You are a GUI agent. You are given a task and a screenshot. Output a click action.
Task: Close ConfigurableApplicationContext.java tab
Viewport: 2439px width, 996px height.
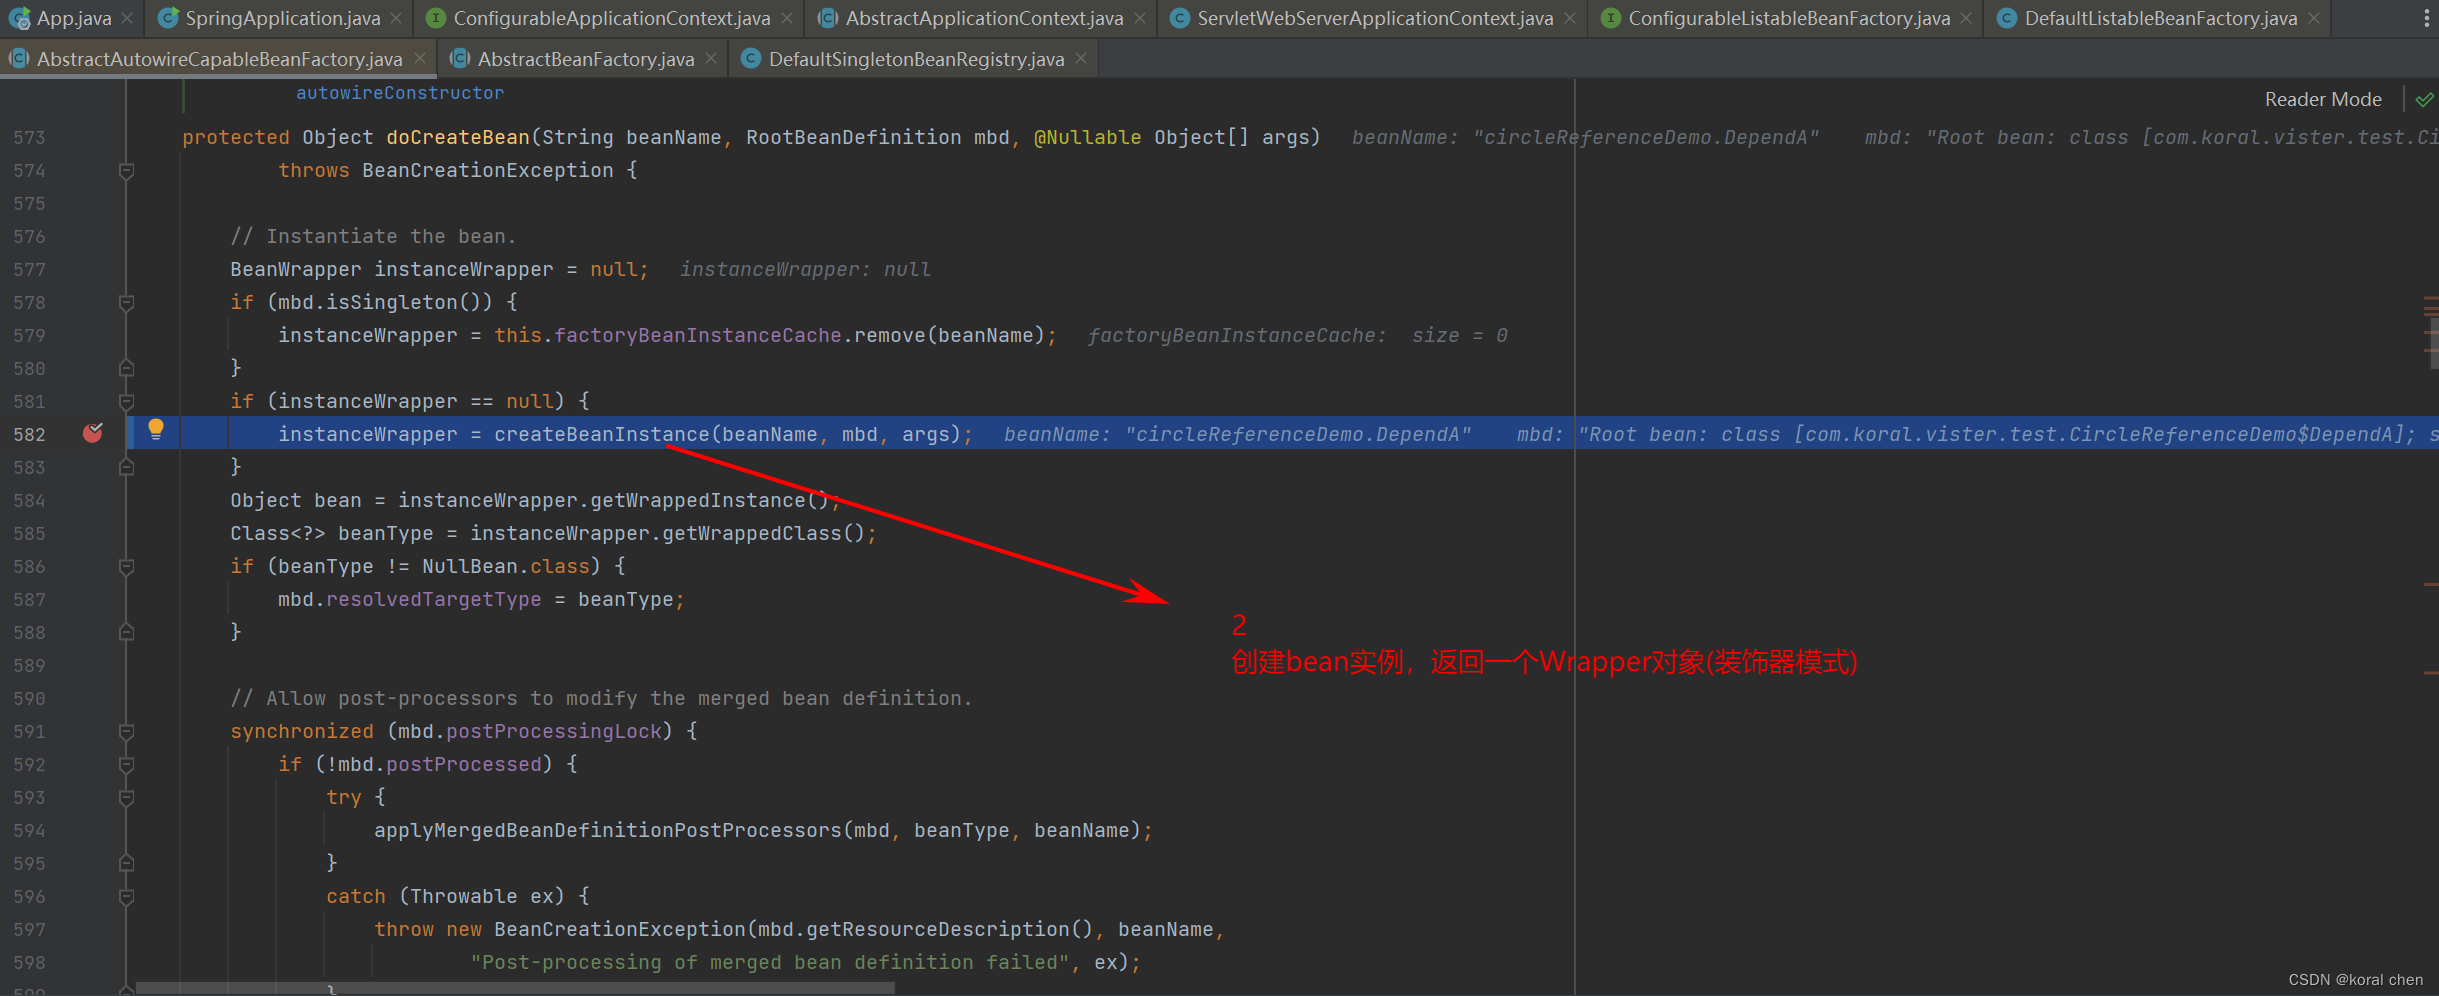pyautogui.click(x=787, y=18)
